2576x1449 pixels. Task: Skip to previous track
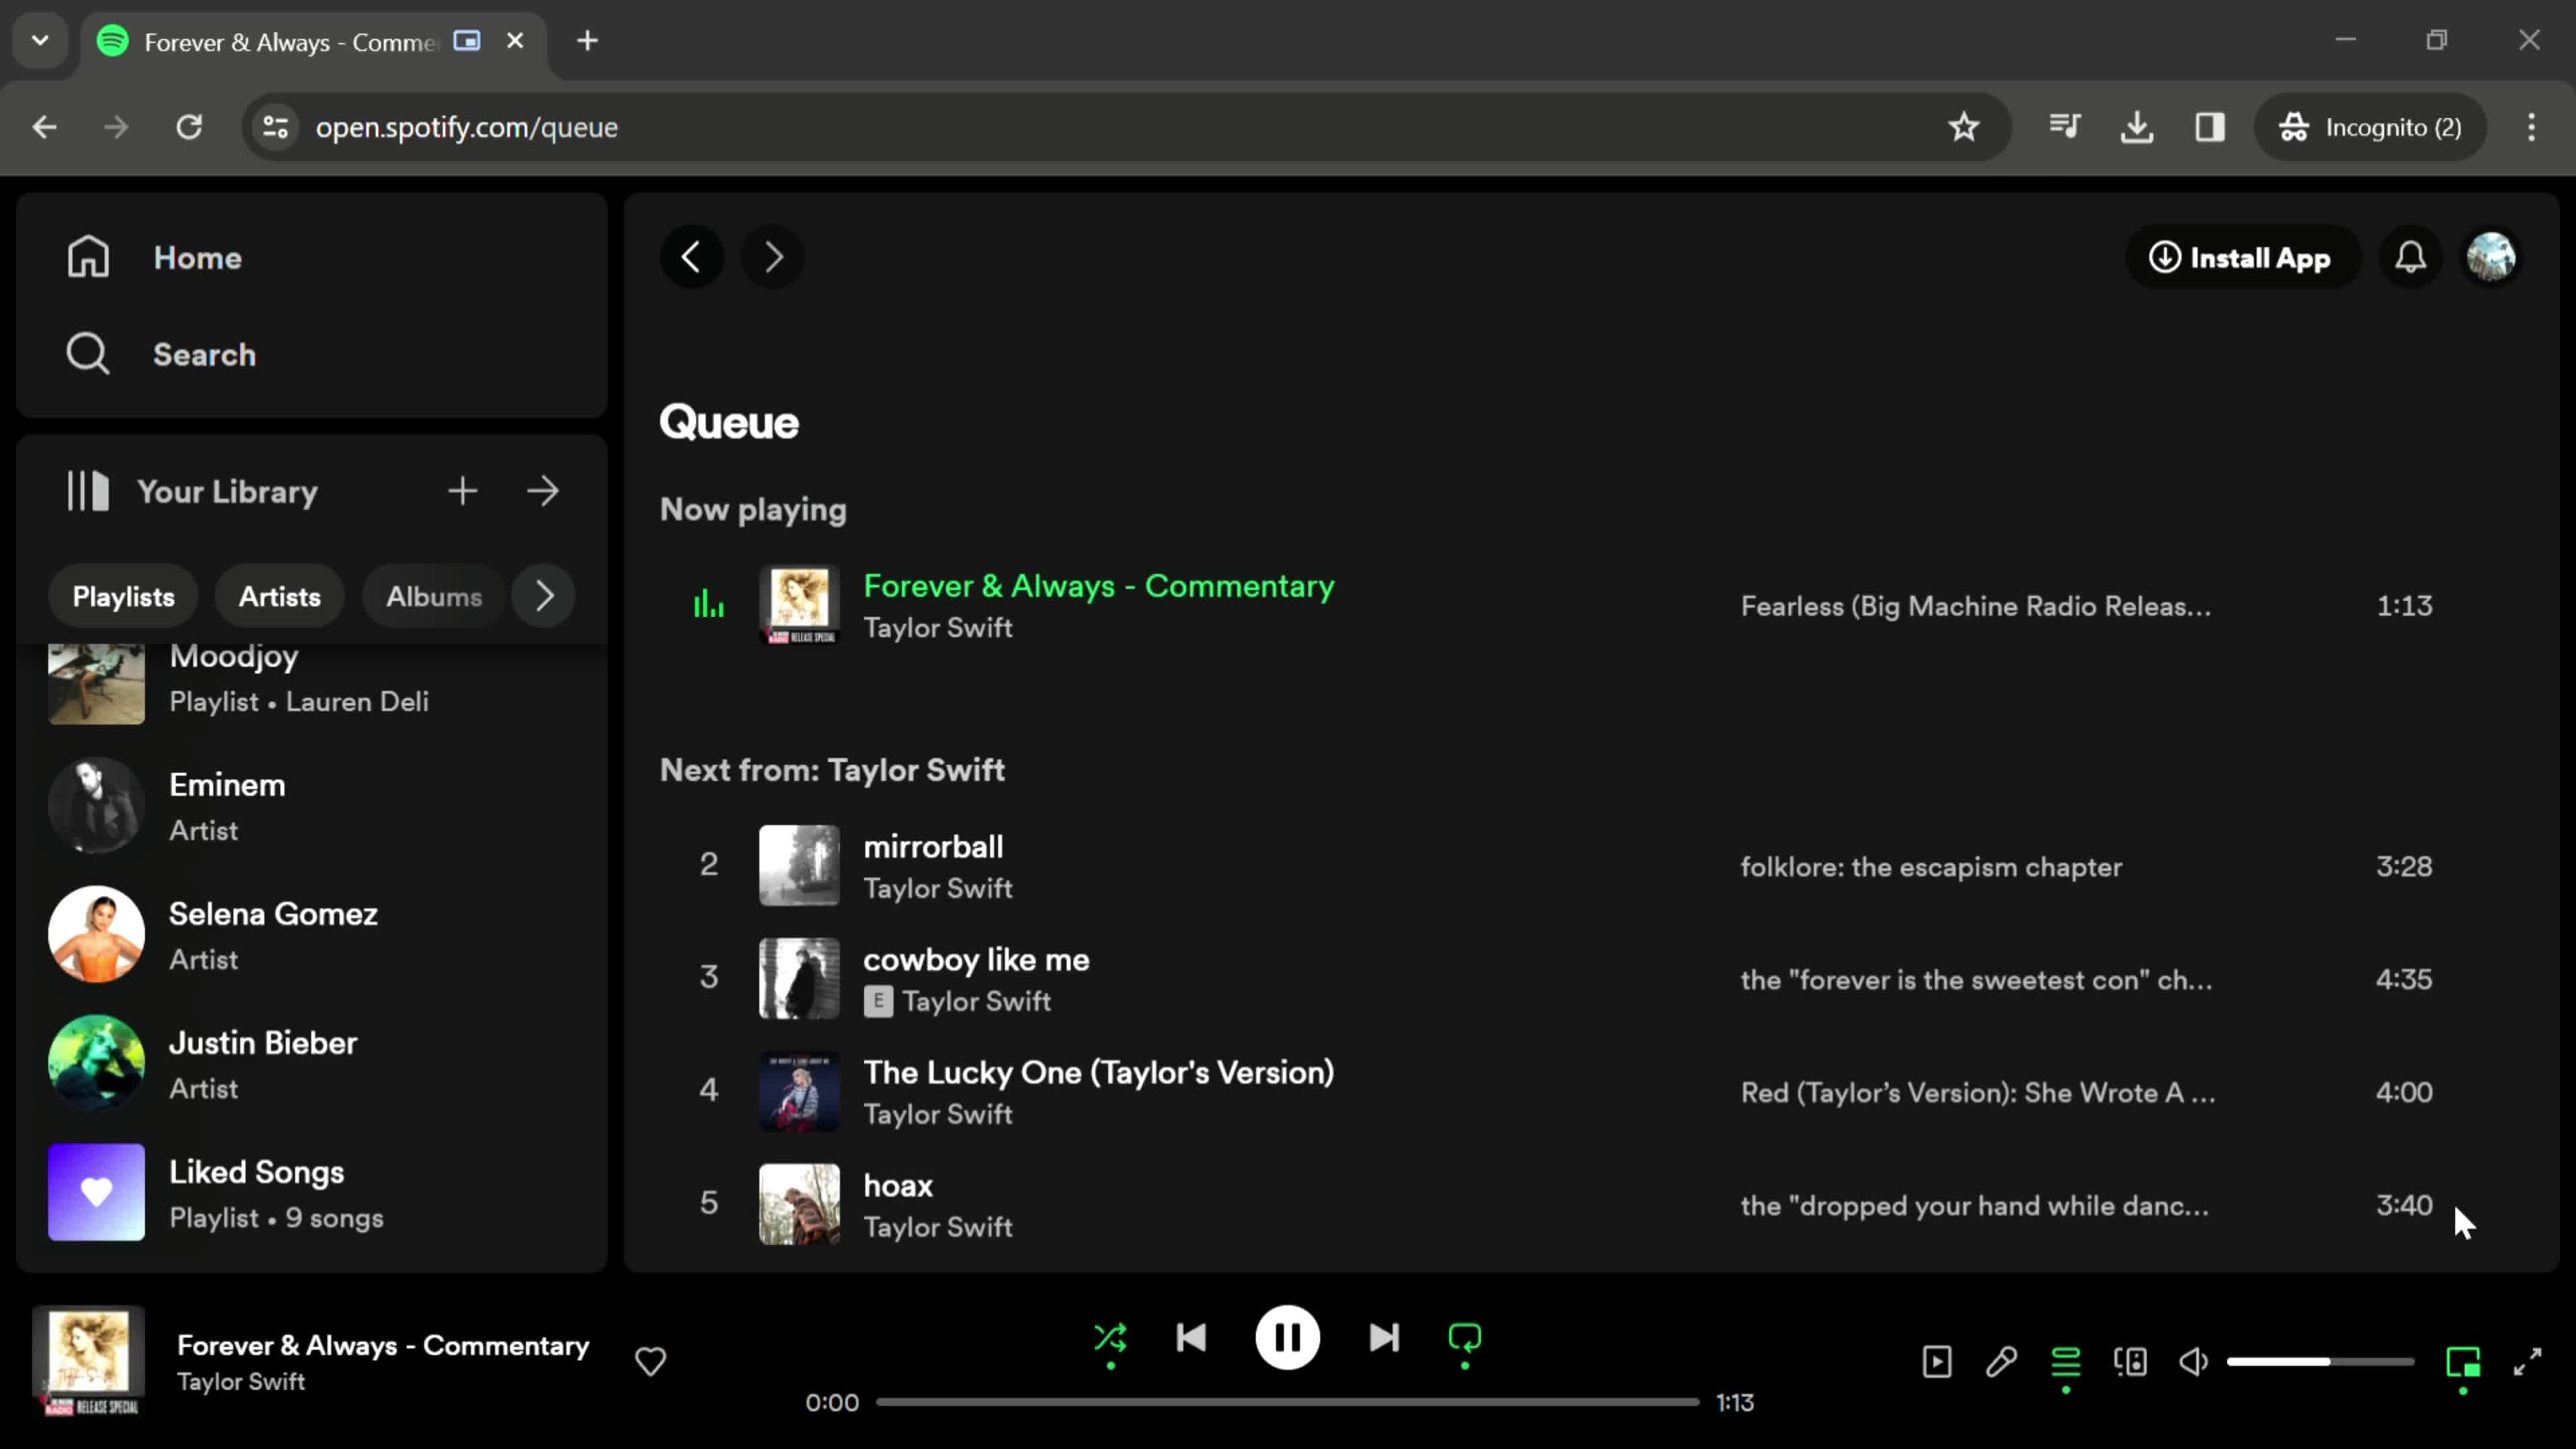click(x=1191, y=1338)
